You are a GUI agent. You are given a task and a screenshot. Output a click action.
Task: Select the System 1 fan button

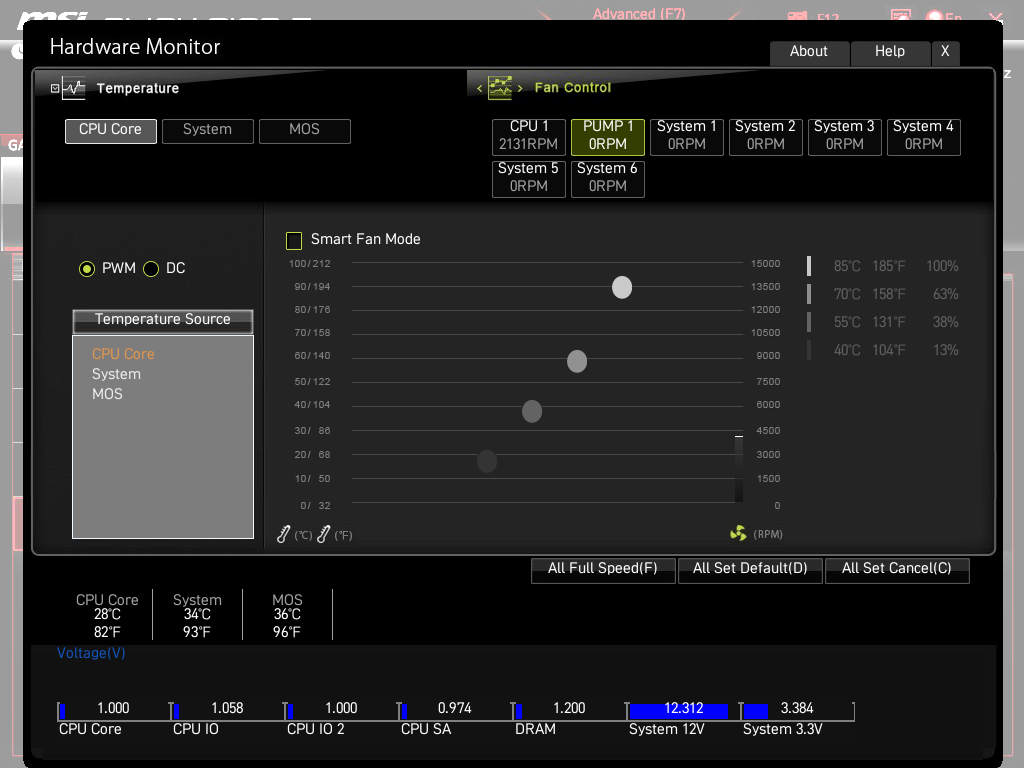pos(686,136)
